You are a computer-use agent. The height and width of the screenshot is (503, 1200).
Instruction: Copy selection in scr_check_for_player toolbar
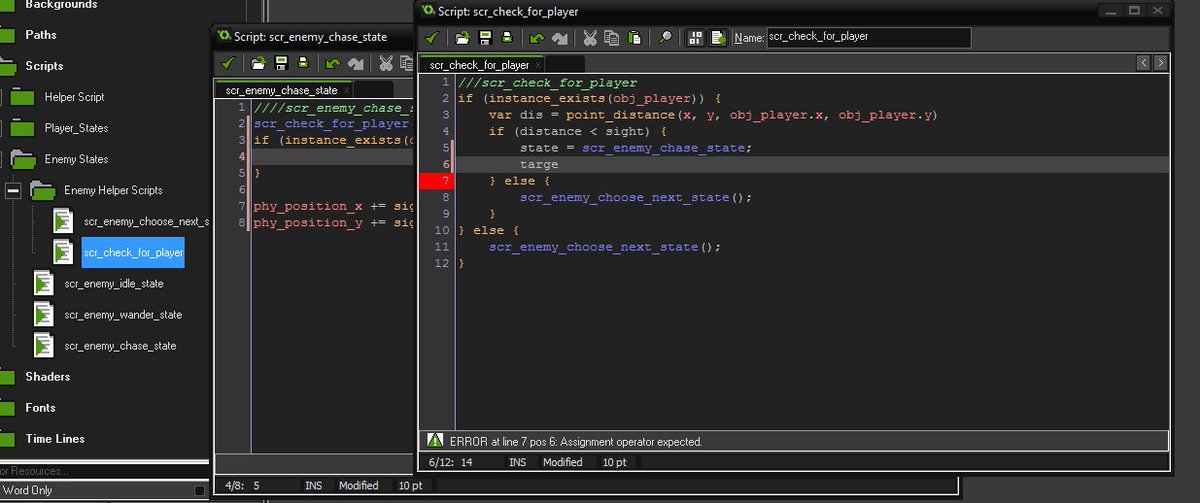(612, 38)
